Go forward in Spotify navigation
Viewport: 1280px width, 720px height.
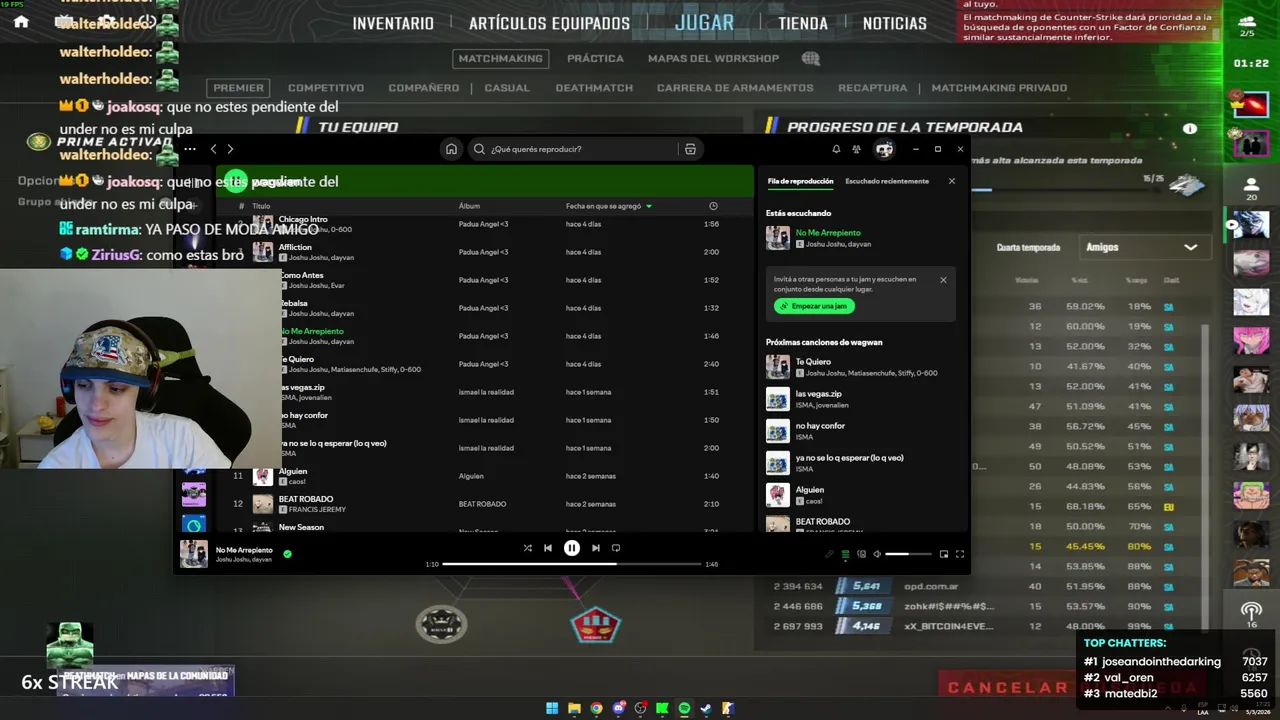230,149
